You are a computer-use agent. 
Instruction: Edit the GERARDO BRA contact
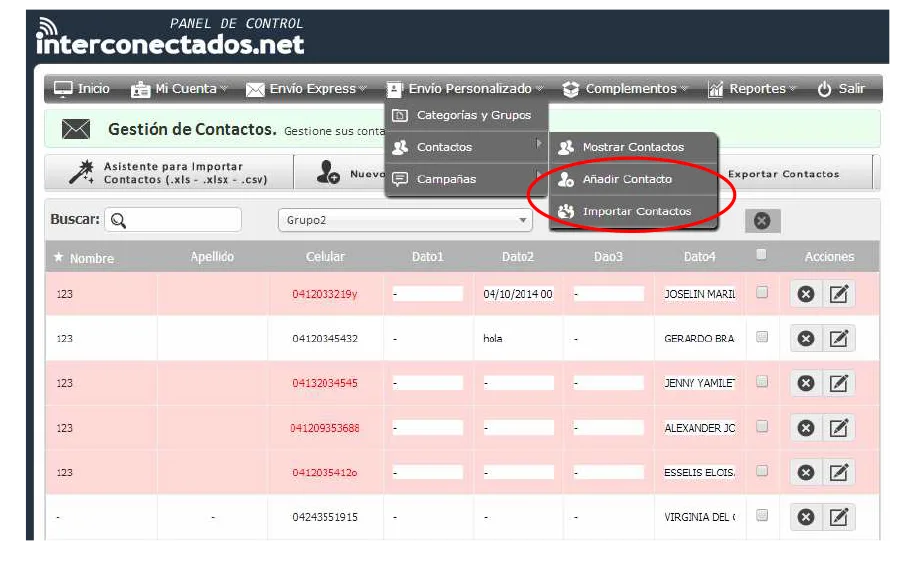pos(839,339)
